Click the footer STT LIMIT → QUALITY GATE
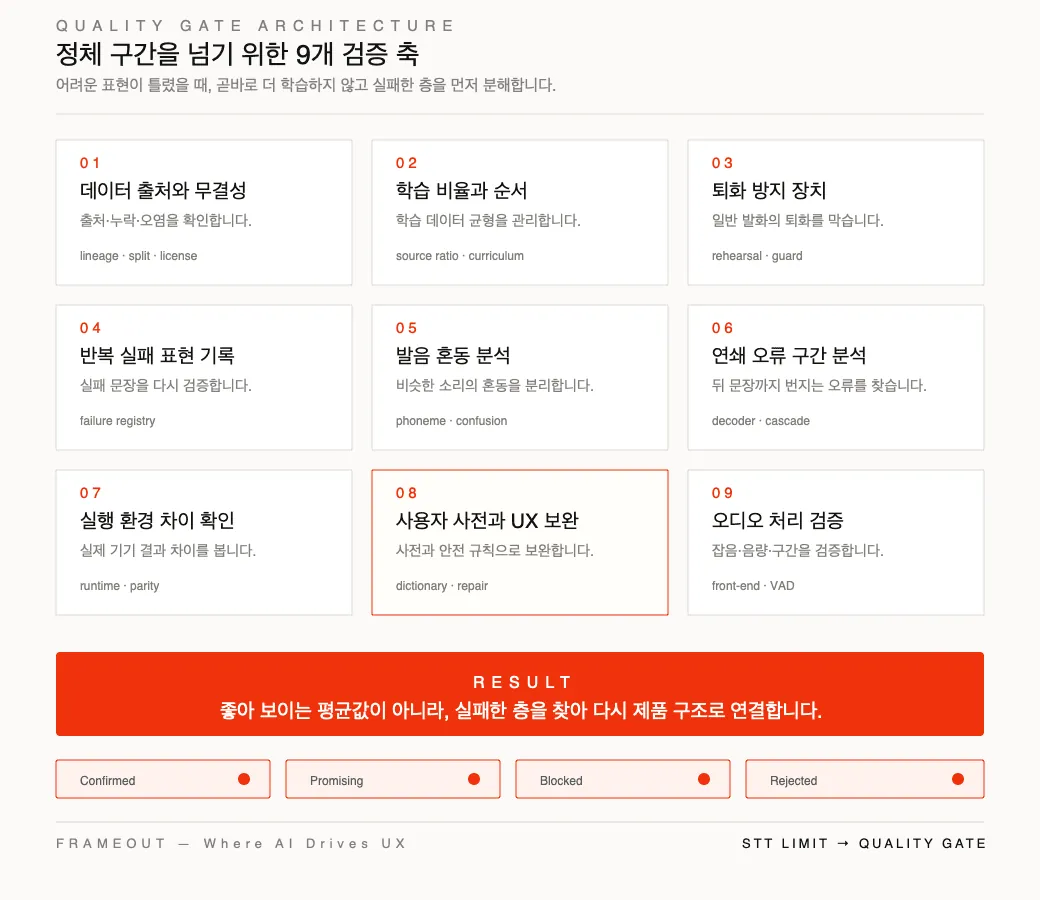The height and width of the screenshot is (900, 1040). pyautogui.click(x=864, y=844)
